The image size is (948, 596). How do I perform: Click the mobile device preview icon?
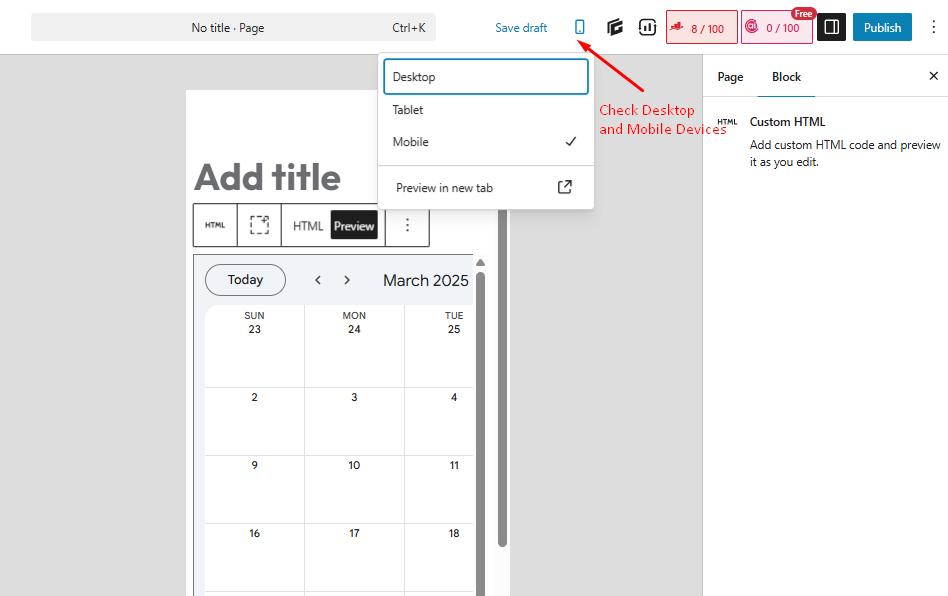coord(580,28)
